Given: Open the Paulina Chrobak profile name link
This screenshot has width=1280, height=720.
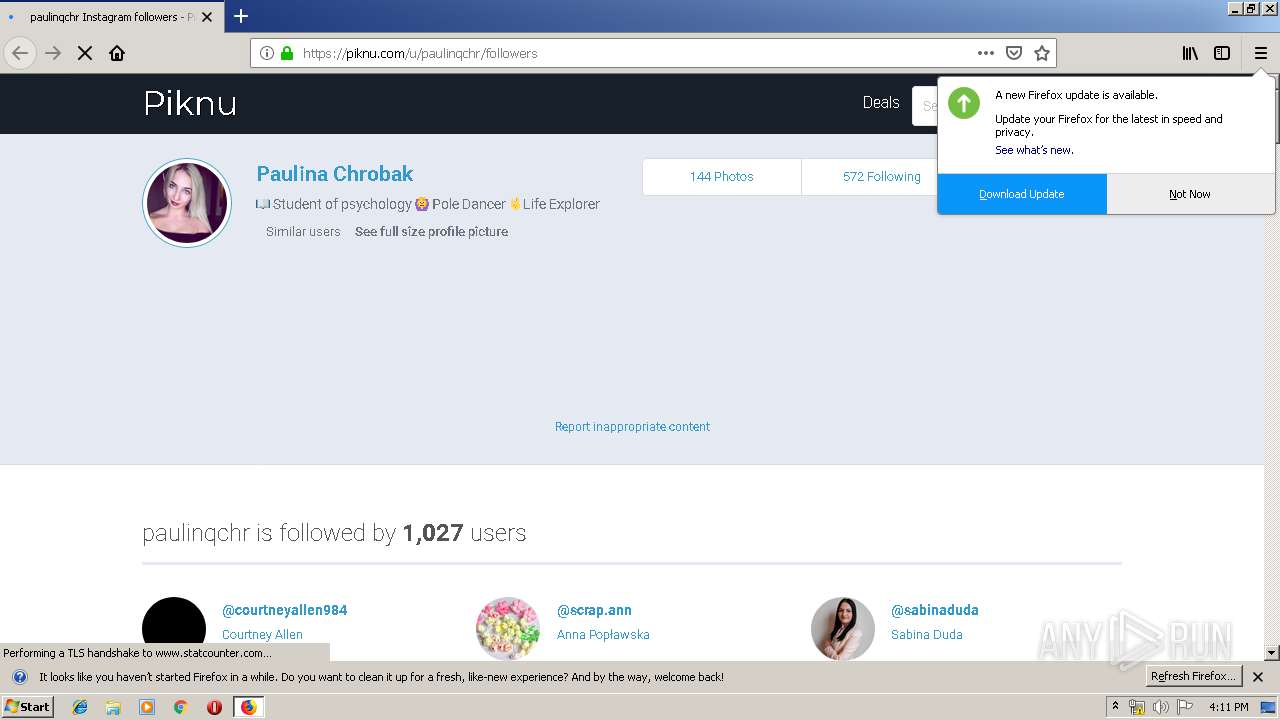Looking at the screenshot, I should pyautogui.click(x=335, y=174).
